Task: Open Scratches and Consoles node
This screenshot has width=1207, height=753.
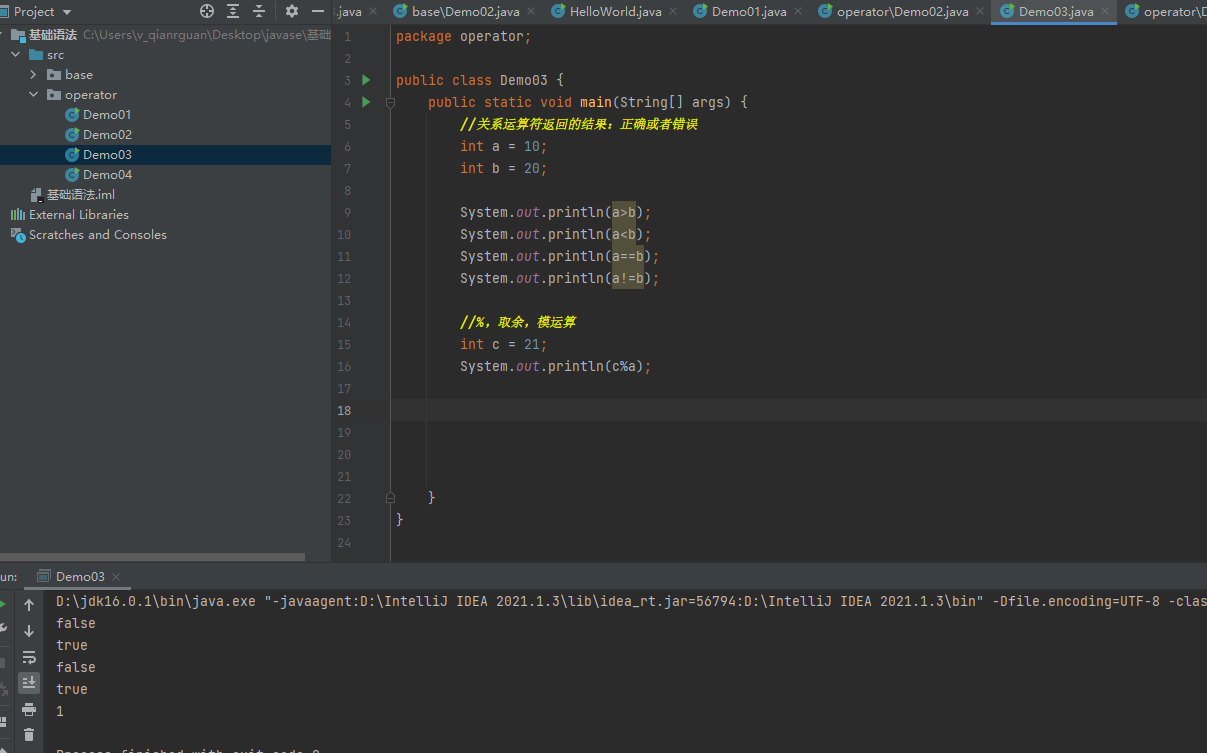Action: tap(97, 235)
